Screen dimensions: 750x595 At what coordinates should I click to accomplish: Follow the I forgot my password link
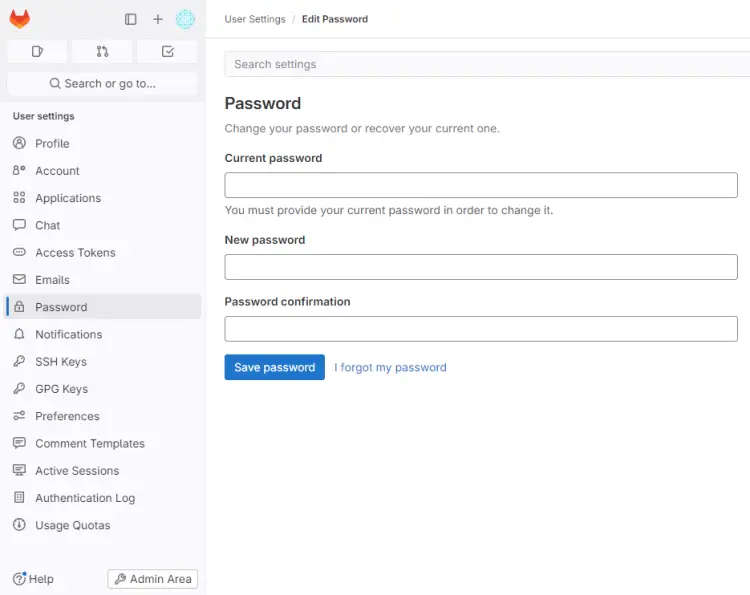click(390, 367)
